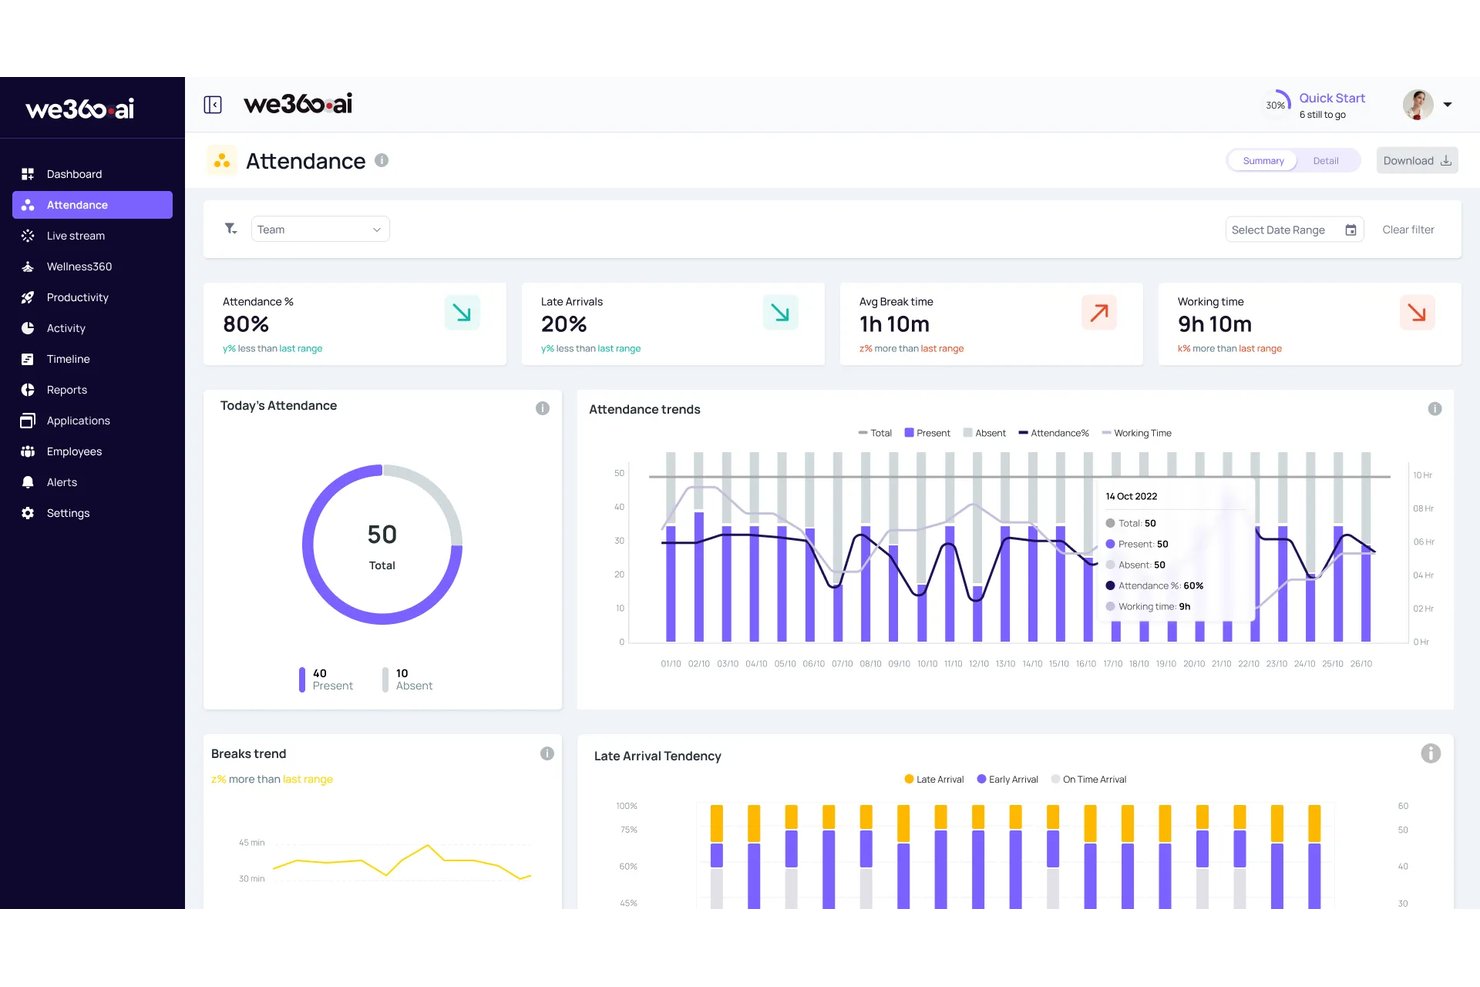Viewport: 1480px width, 987px height.
Task: Open Settings from the sidebar
Action: [92, 513]
